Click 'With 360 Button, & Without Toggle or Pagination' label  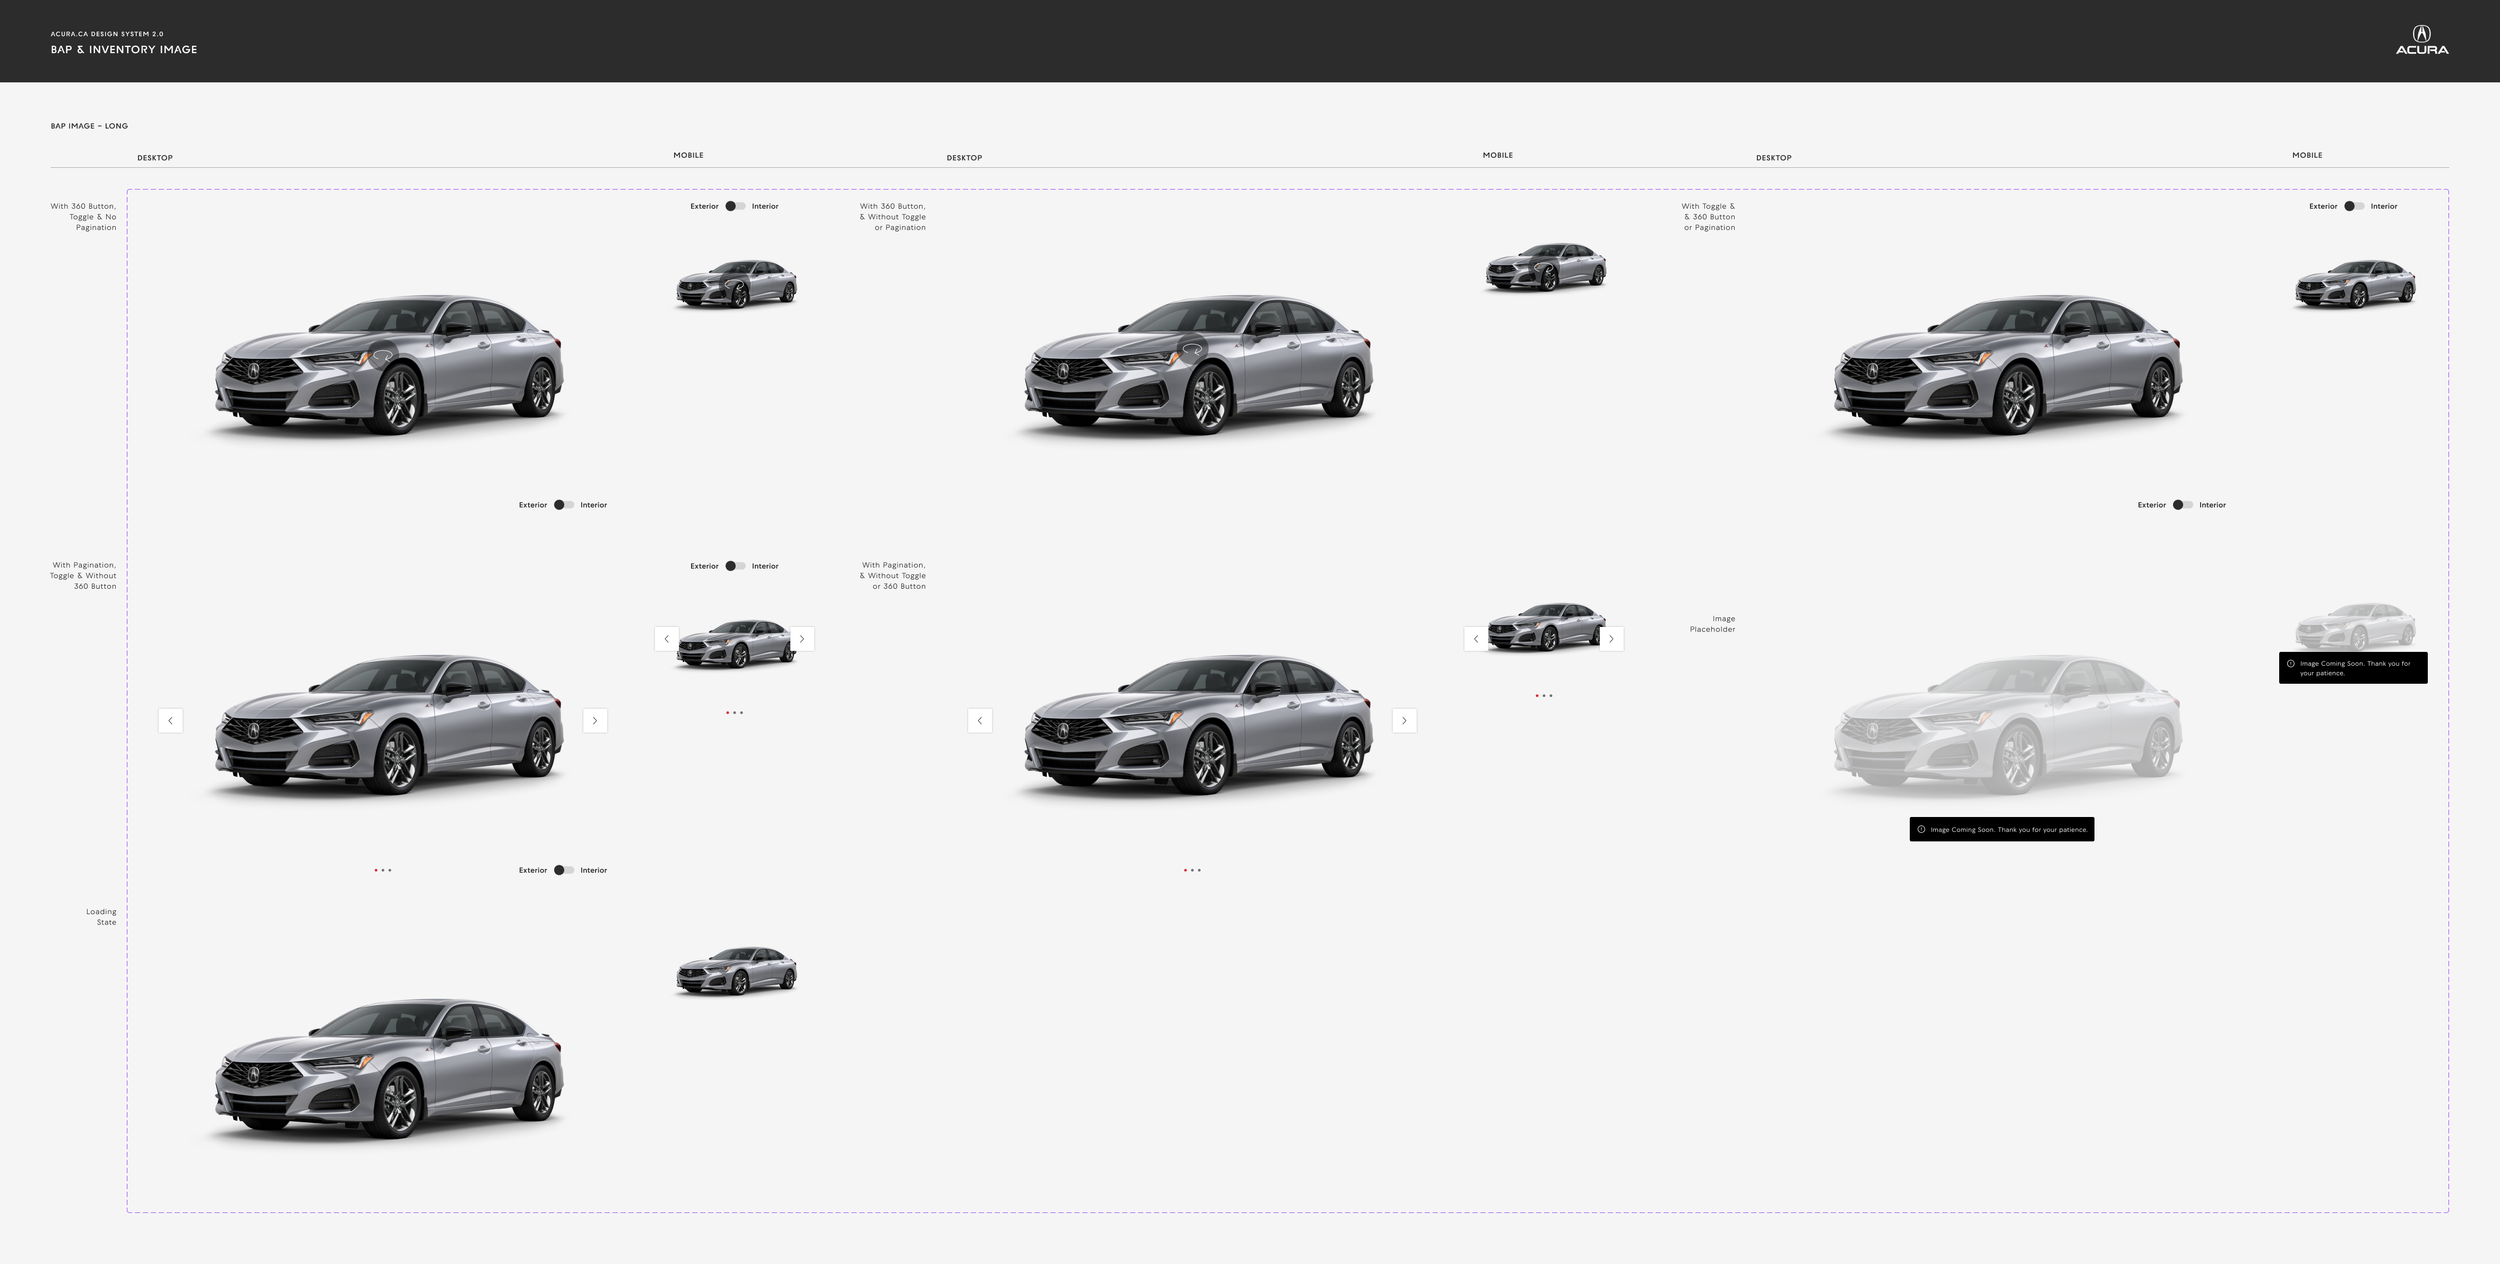[x=893, y=217]
